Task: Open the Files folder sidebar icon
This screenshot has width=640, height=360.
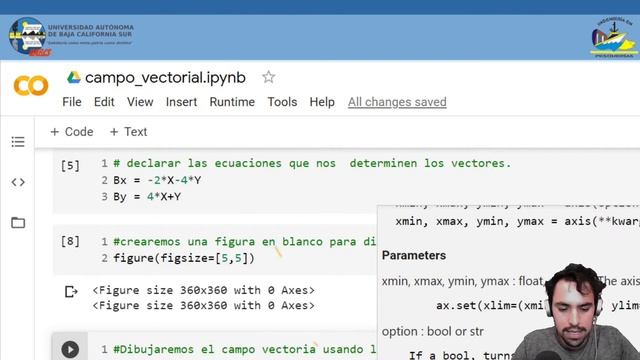Action: coord(18,222)
